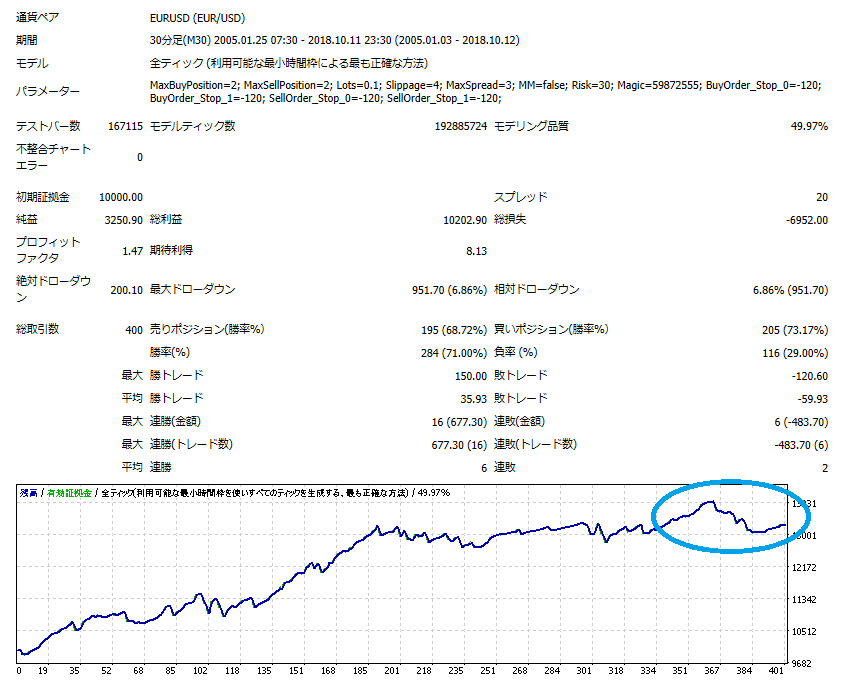Select the parameter line beginning MaxBuyPosition=2

486,85
